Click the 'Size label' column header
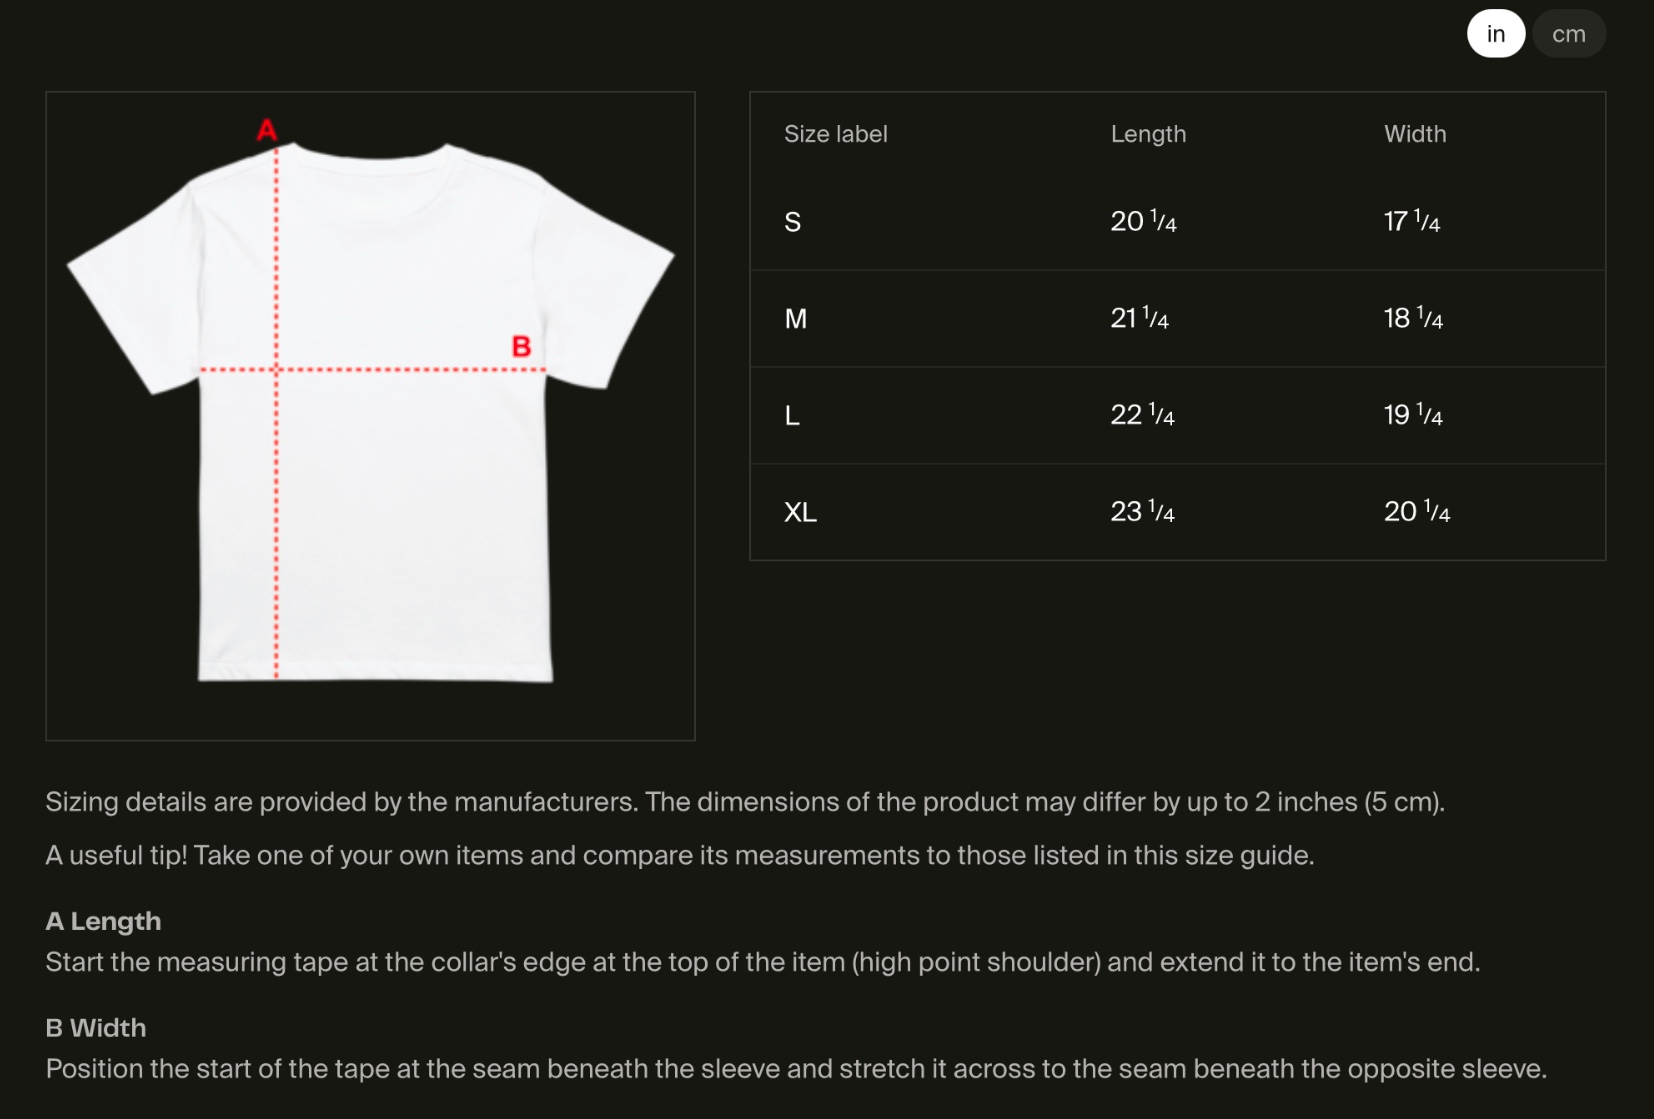1654x1119 pixels. click(x=835, y=134)
